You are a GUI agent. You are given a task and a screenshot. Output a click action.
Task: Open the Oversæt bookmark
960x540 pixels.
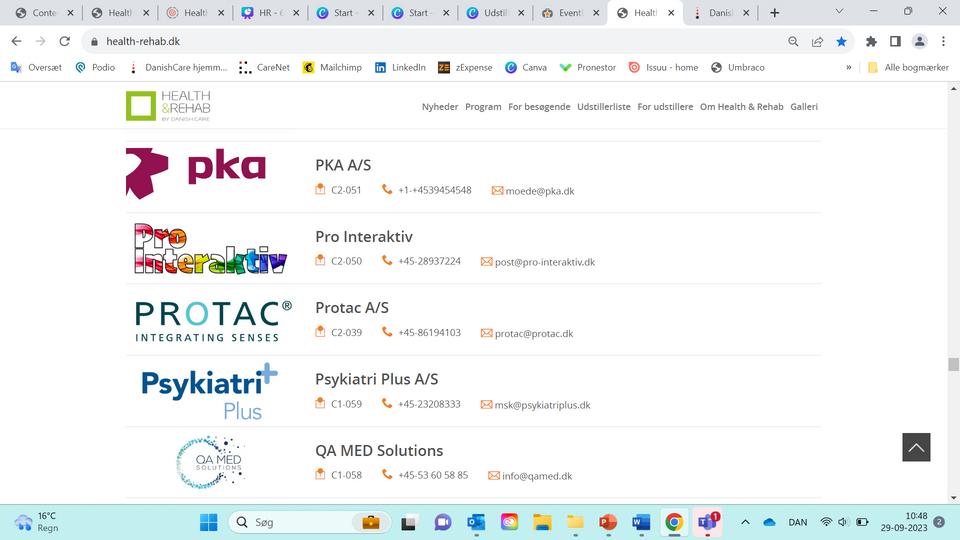point(37,67)
